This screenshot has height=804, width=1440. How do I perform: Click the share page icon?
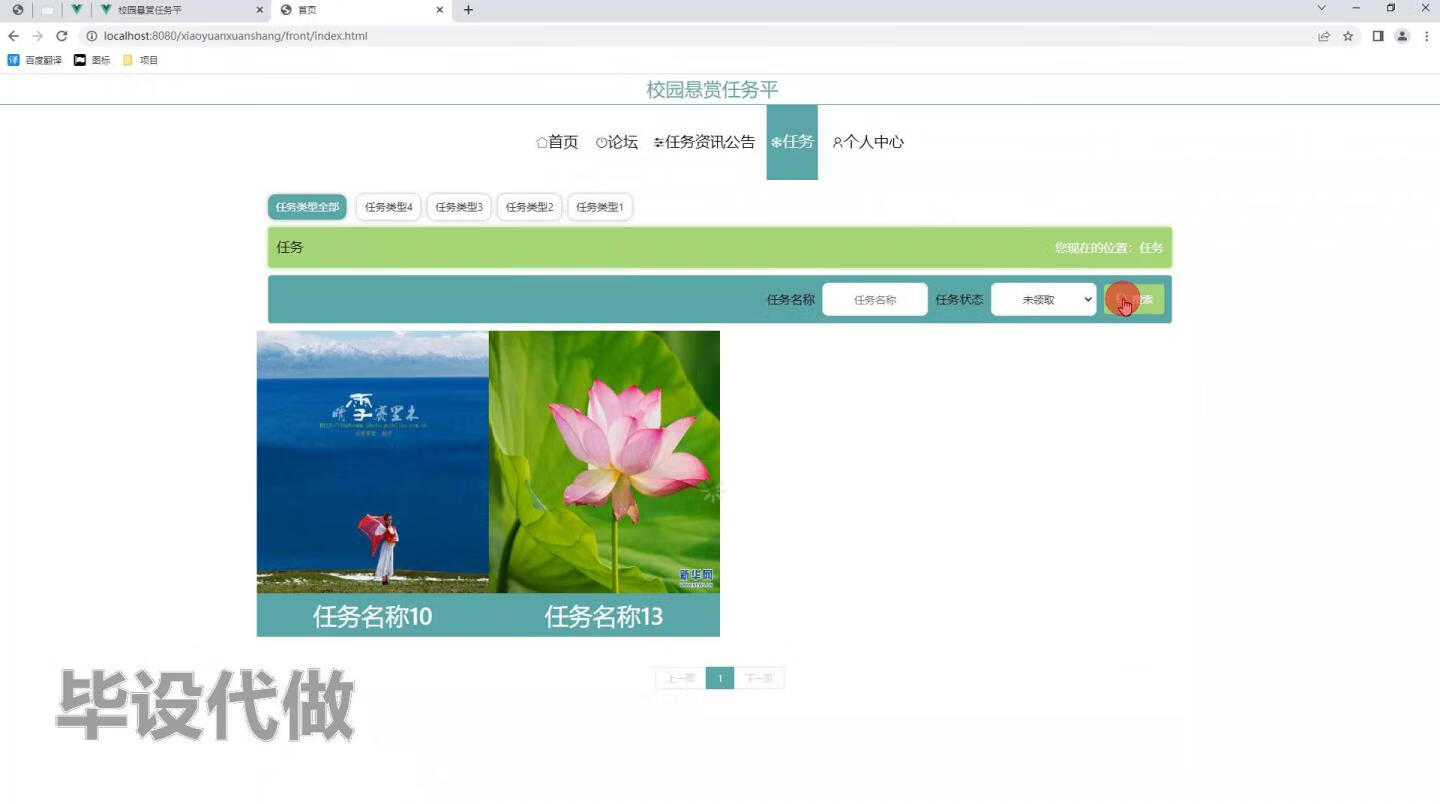tap(1324, 36)
